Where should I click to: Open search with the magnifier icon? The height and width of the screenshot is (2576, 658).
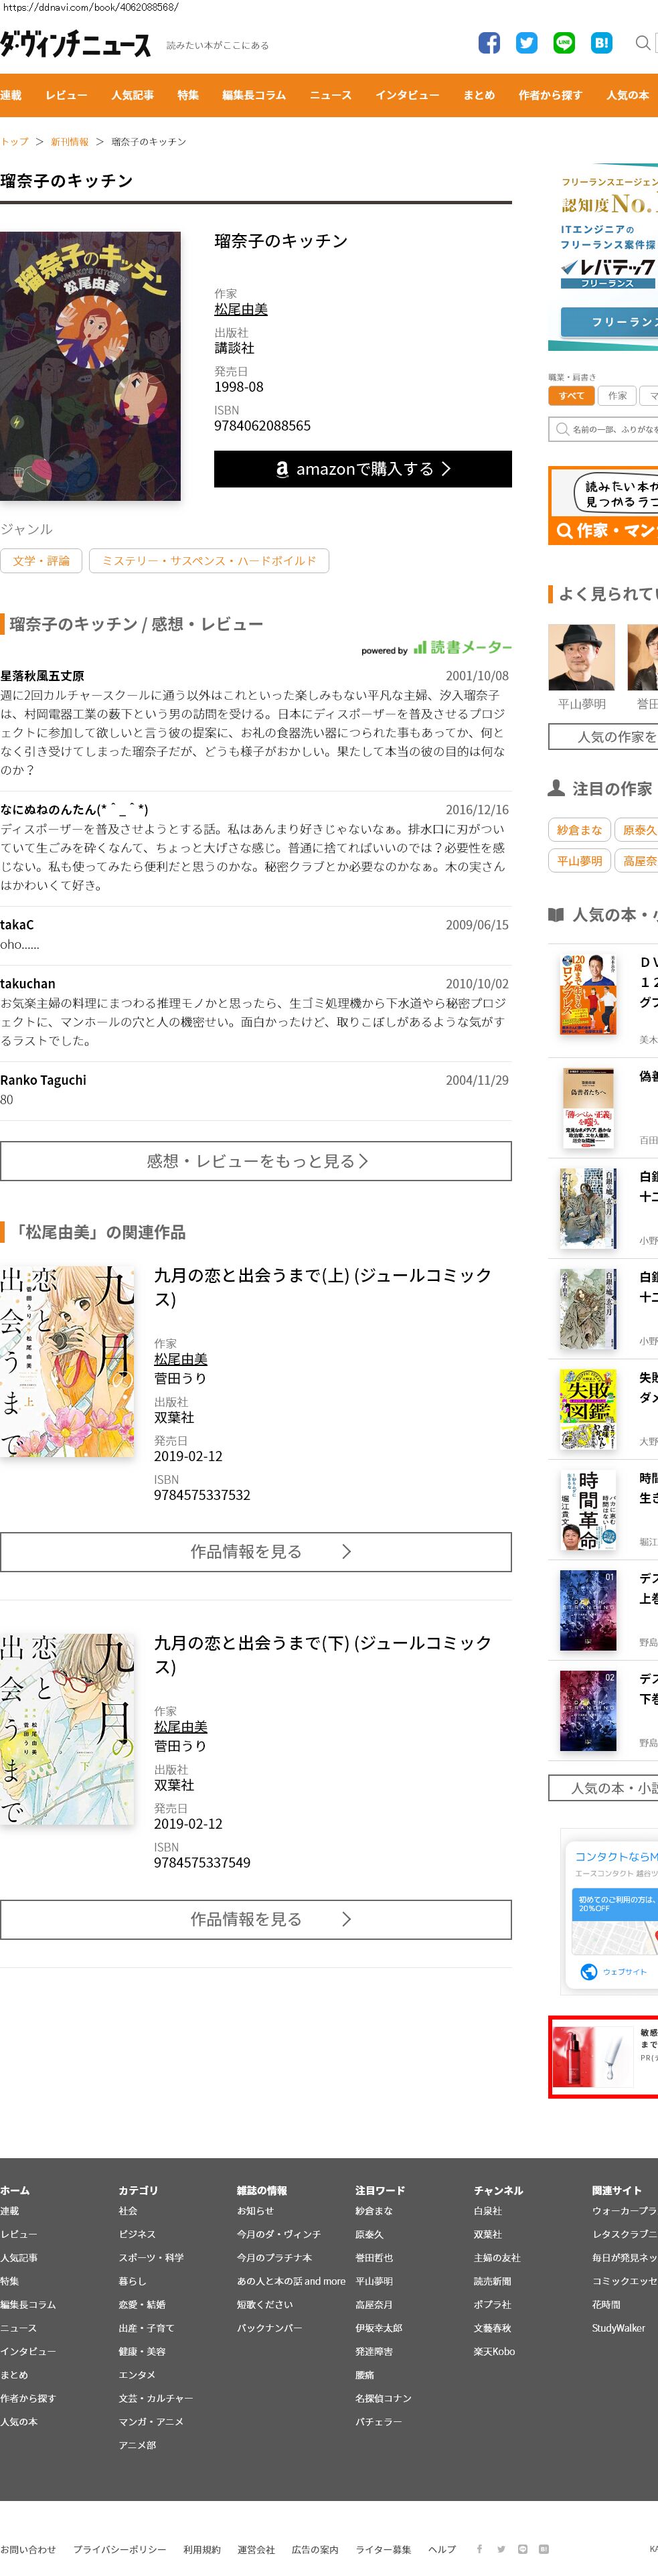tap(643, 43)
